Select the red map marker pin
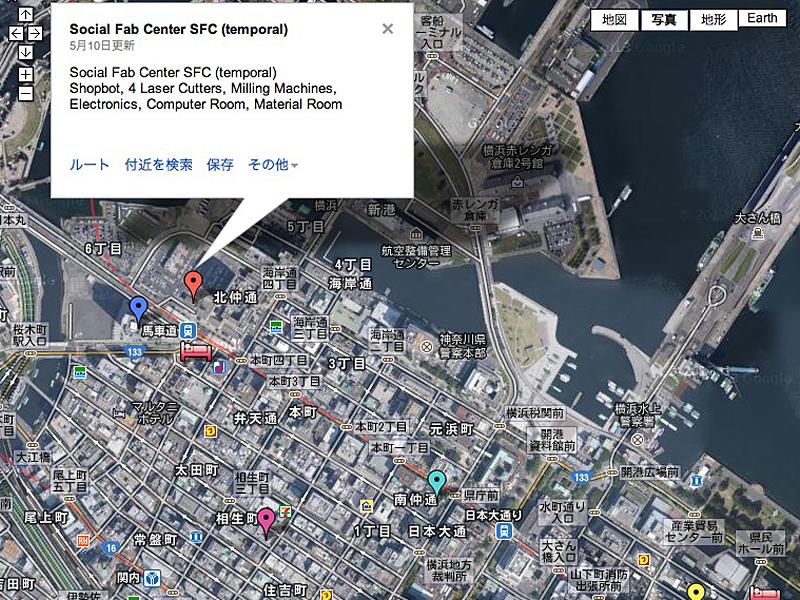 (x=193, y=285)
